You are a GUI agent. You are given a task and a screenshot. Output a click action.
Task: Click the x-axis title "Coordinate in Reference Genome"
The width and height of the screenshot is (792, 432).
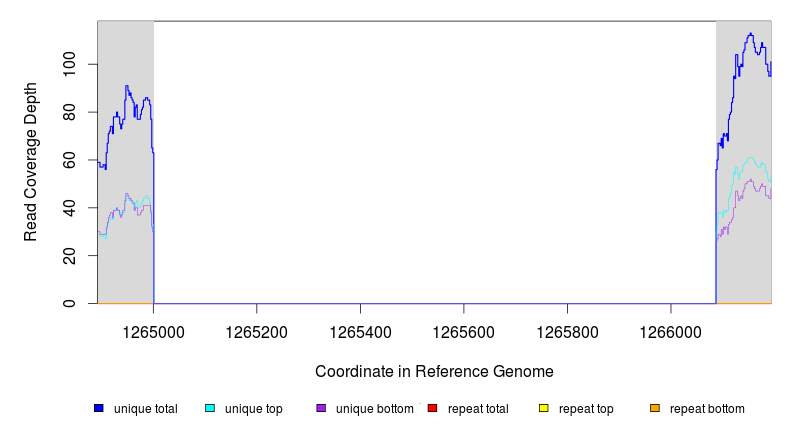pos(434,371)
